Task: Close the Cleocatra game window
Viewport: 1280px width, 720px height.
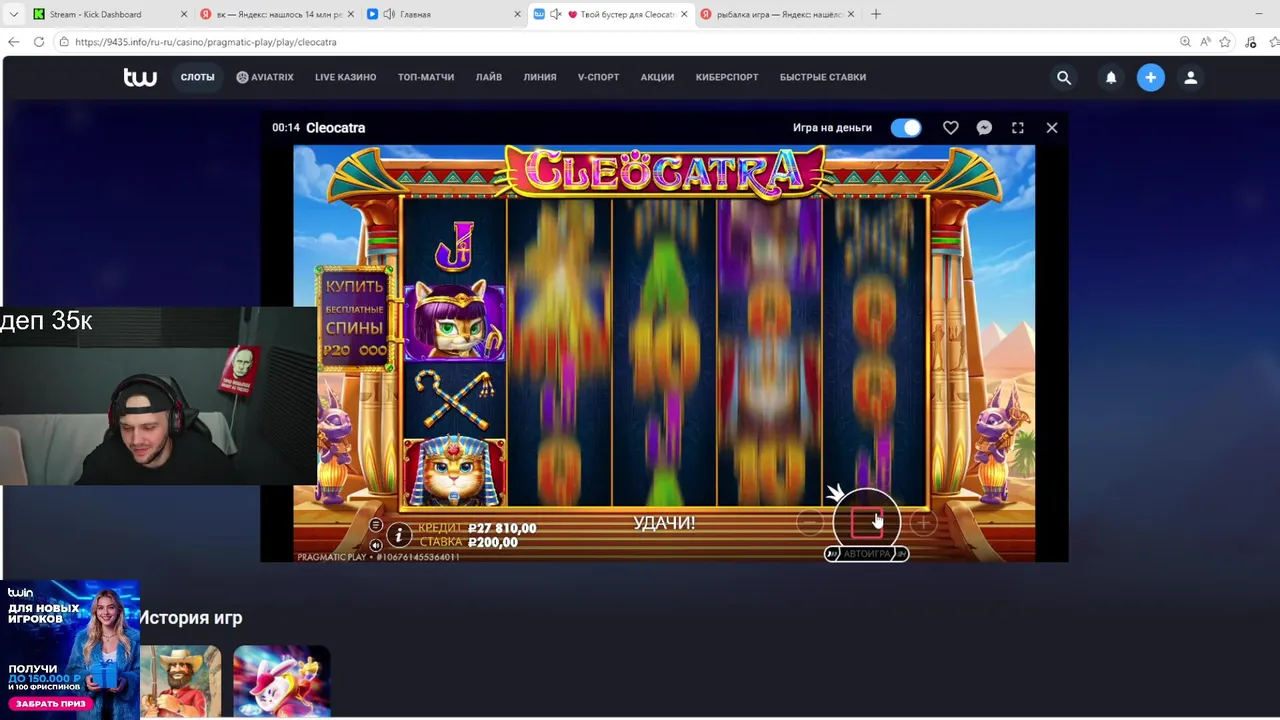Action: click(1052, 128)
